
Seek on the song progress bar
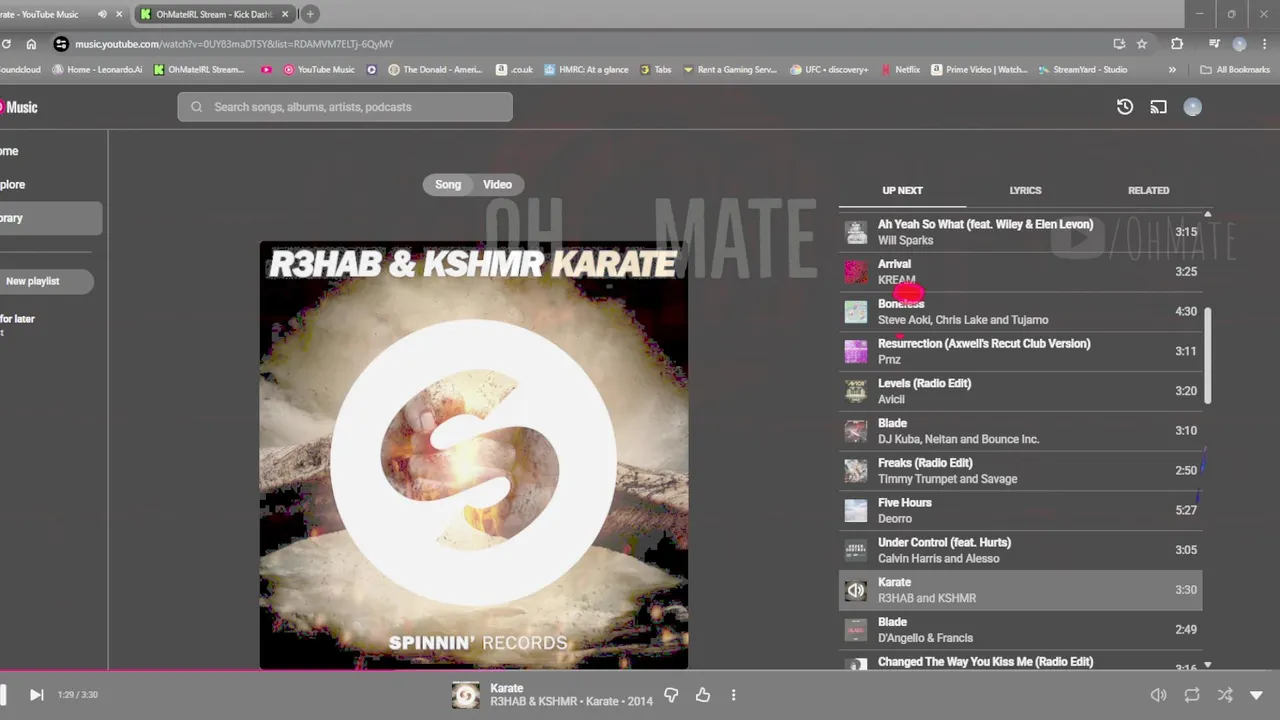tap(640, 671)
